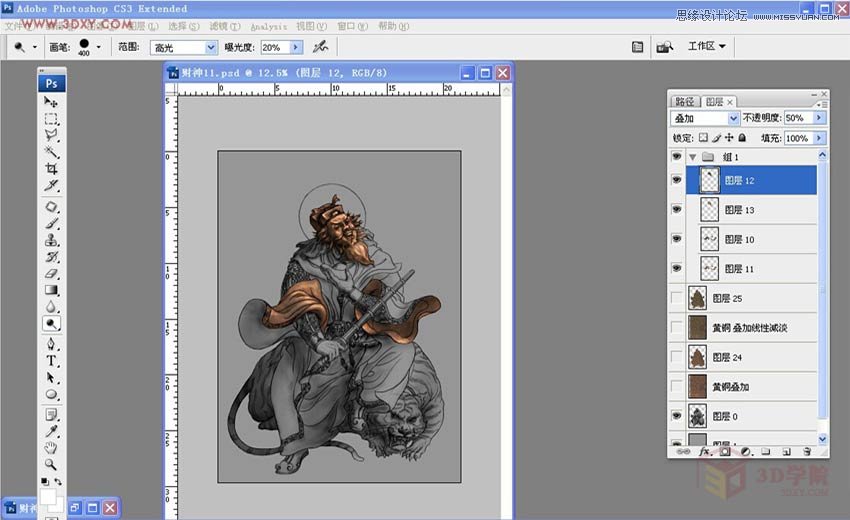
Task: Open fill 填充 slider arrow
Action: point(819,138)
